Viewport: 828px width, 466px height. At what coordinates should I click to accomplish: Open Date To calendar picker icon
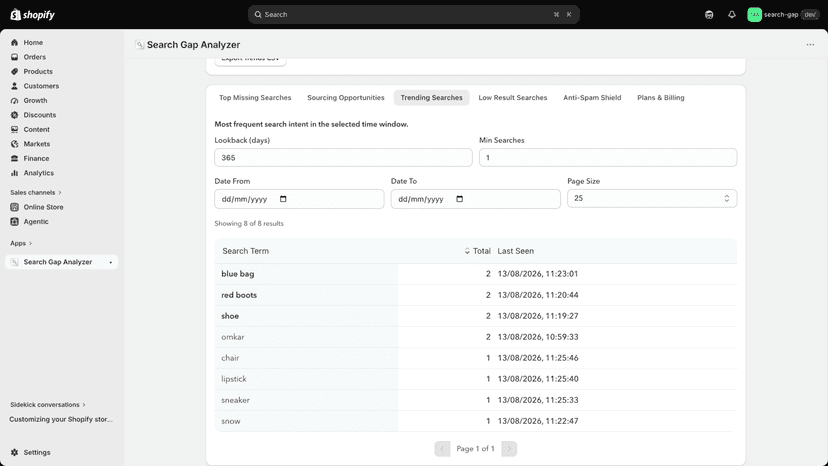click(459, 199)
